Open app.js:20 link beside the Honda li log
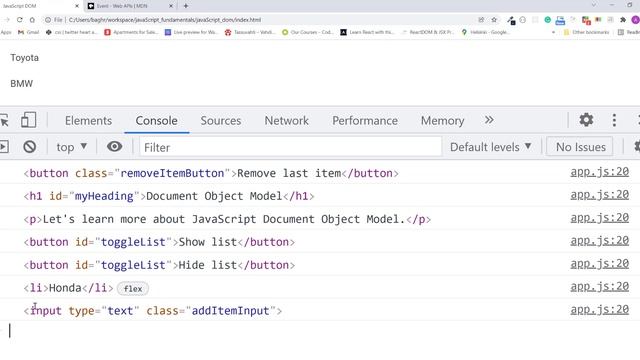Viewport: 640px width, 360px height. 599,287
